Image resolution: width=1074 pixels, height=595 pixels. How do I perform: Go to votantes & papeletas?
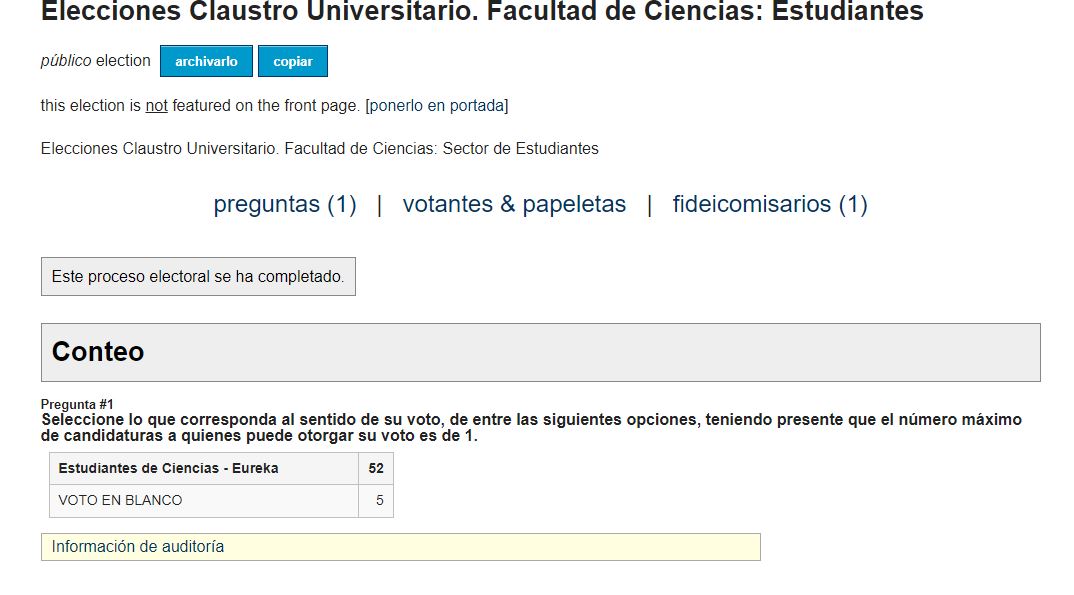click(x=514, y=204)
